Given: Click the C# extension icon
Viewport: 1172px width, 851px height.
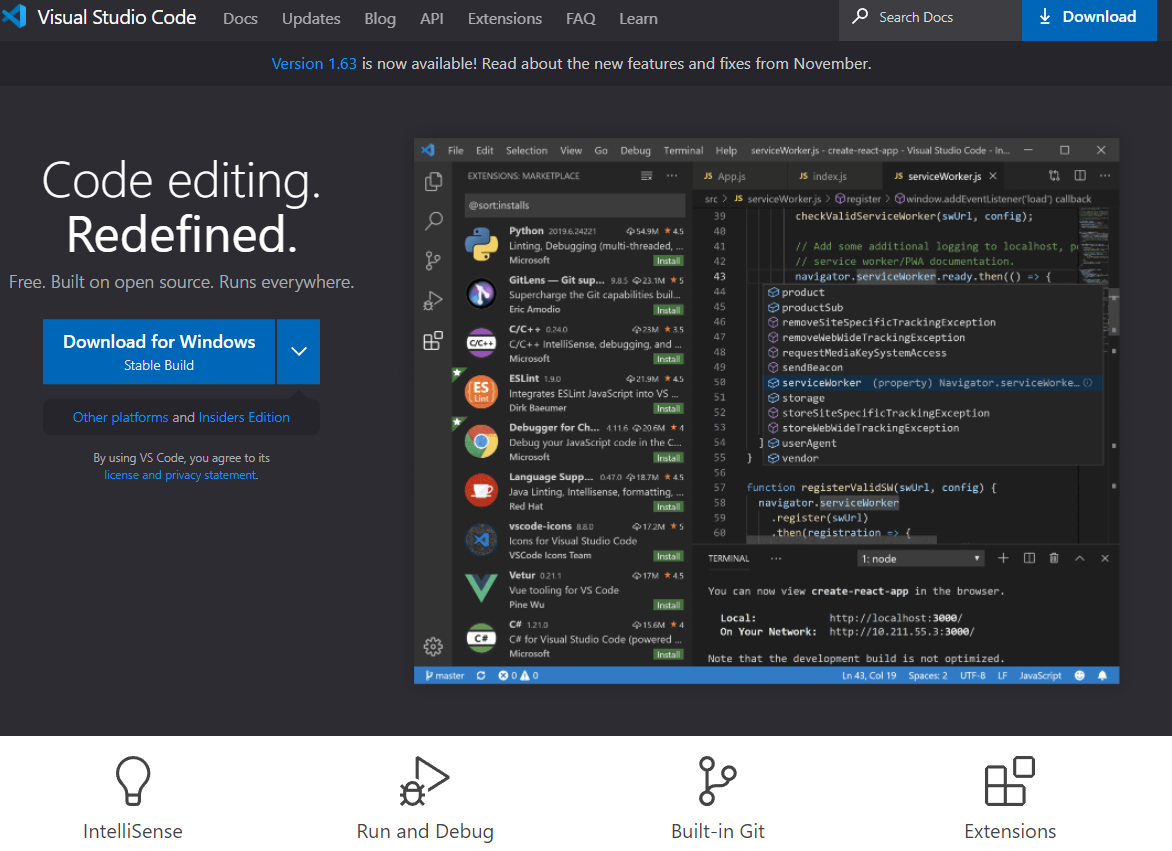Looking at the screenshot, I should coord(481,638).
